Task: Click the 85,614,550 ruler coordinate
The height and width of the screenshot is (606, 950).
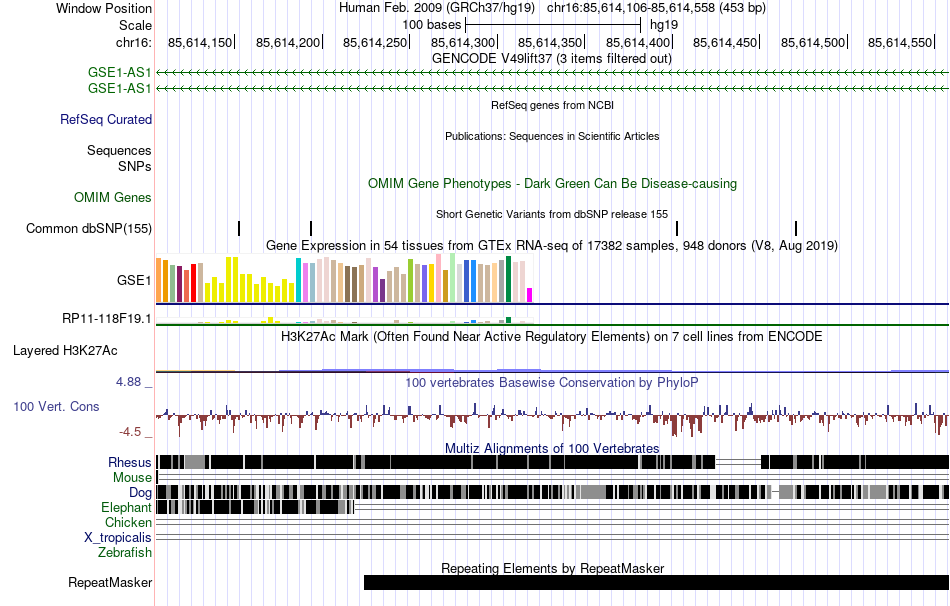Action: coord(900,42)
